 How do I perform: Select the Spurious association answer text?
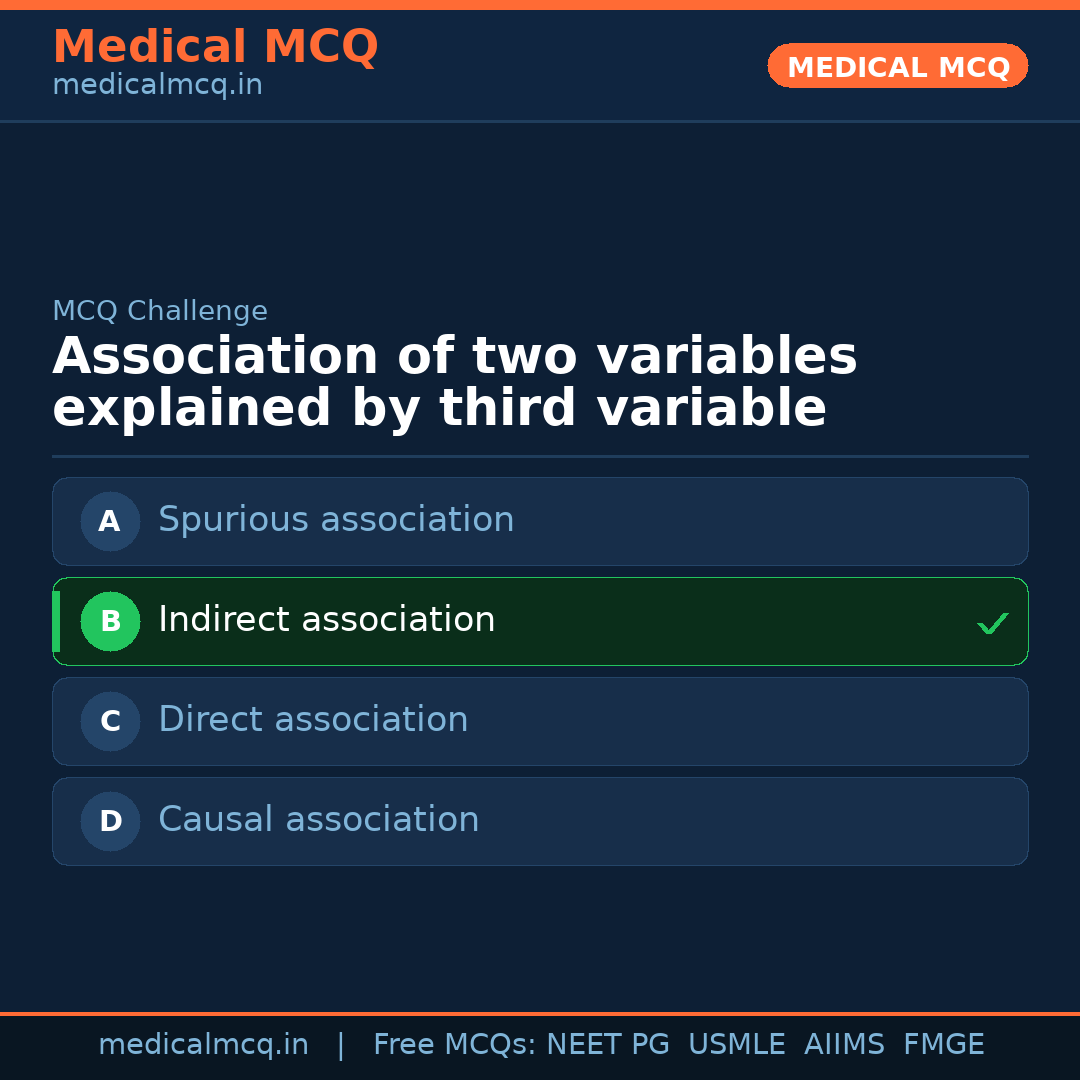tap(336, 520)
